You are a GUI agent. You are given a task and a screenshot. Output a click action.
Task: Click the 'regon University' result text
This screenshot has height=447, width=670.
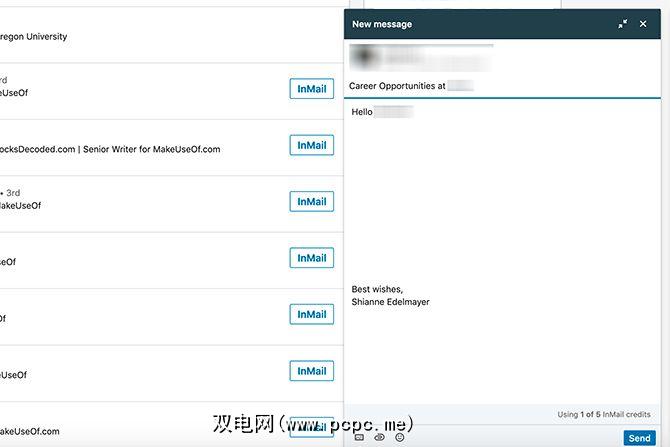[x=33, y=37]
